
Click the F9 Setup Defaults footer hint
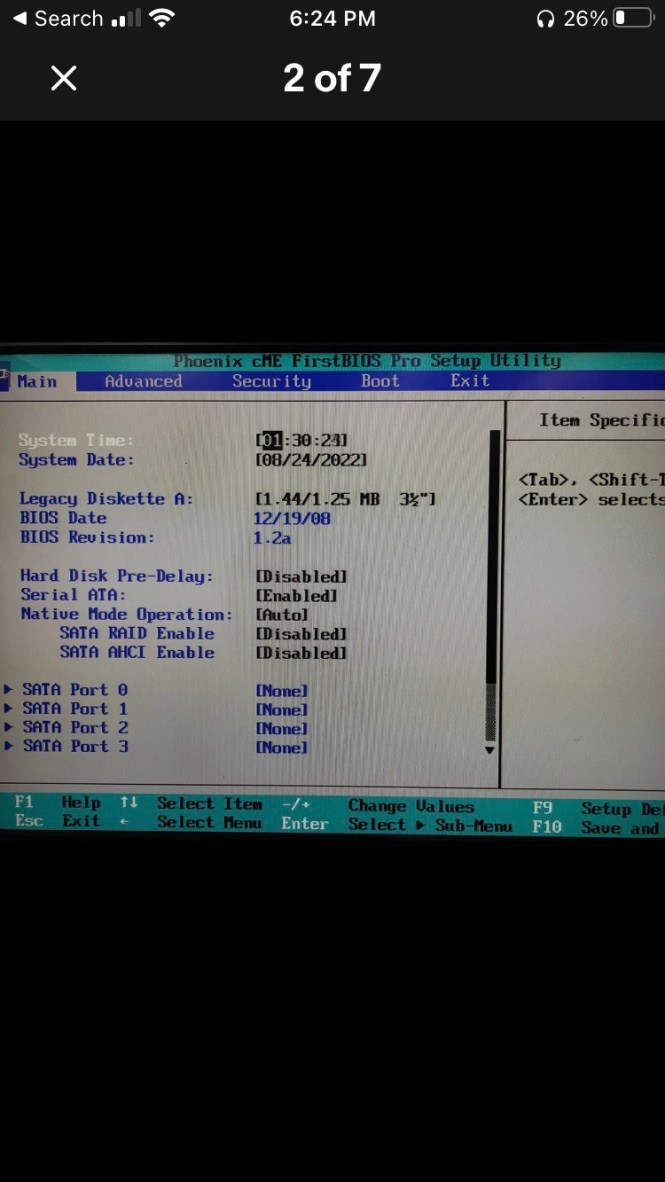[598, 809]
